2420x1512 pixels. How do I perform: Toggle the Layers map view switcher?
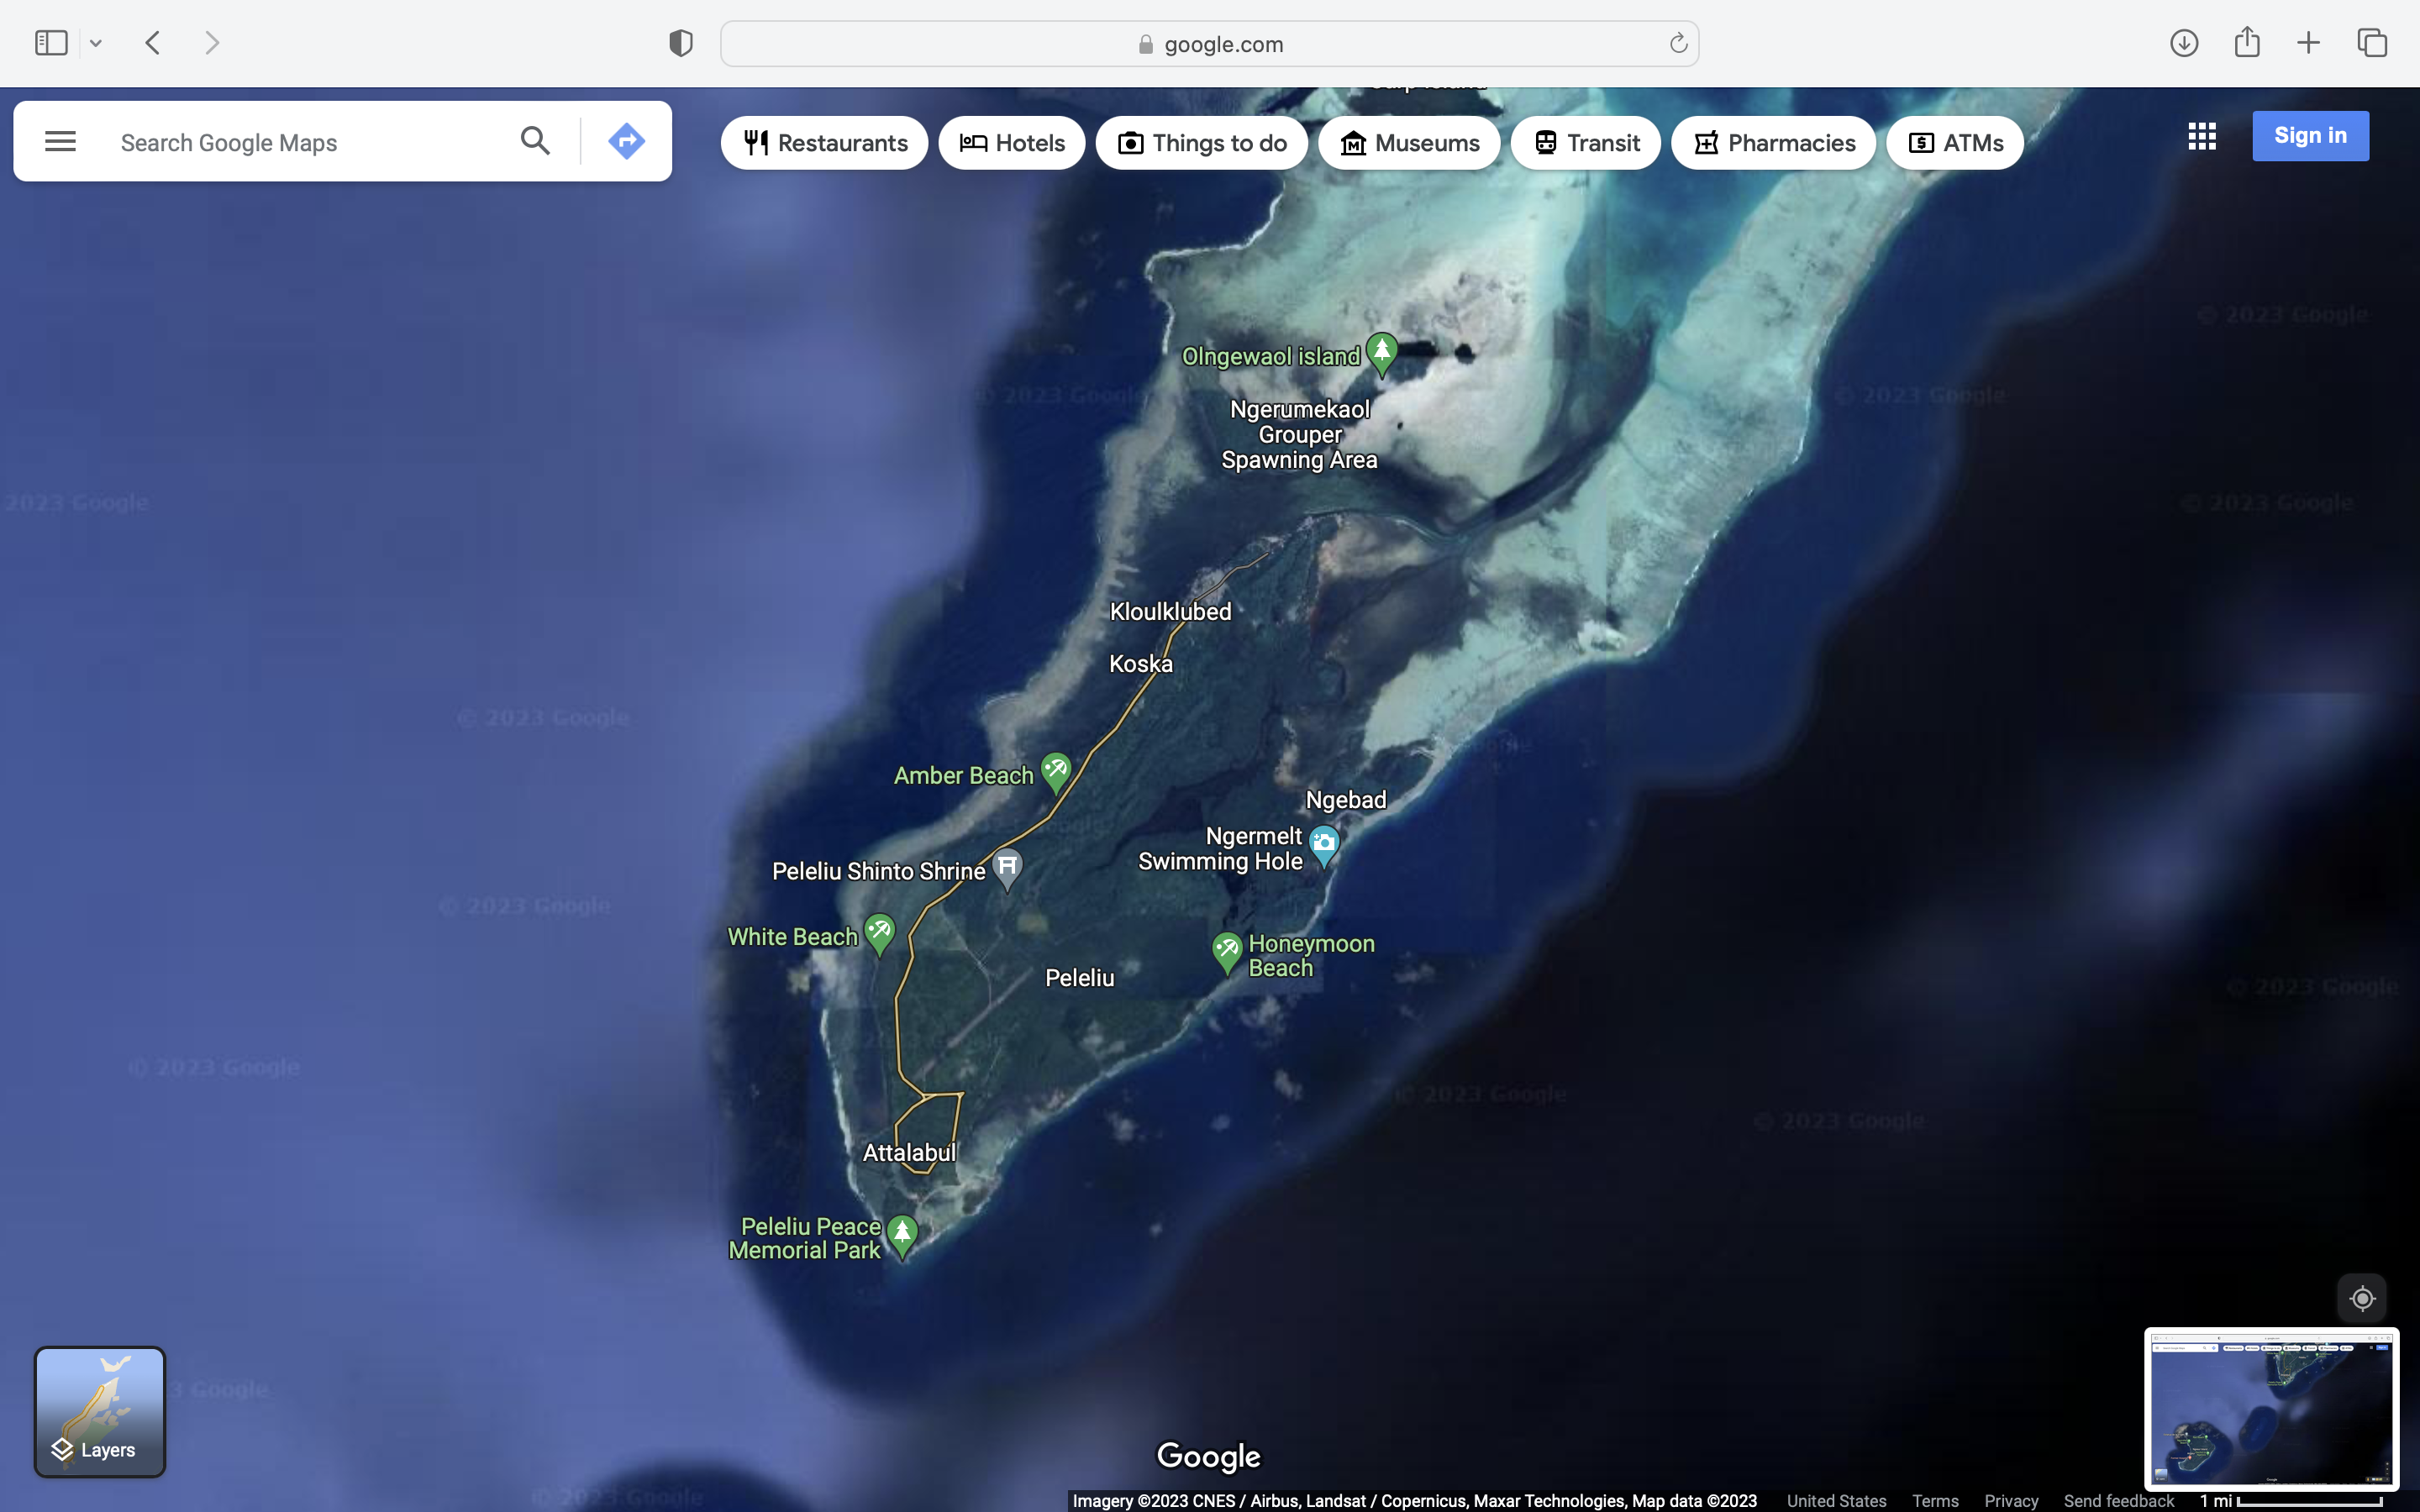(x=100, y=1411)
